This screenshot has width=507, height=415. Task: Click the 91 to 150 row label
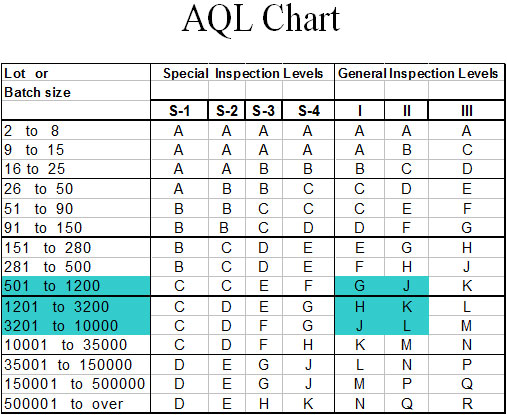tap(43, 228)
